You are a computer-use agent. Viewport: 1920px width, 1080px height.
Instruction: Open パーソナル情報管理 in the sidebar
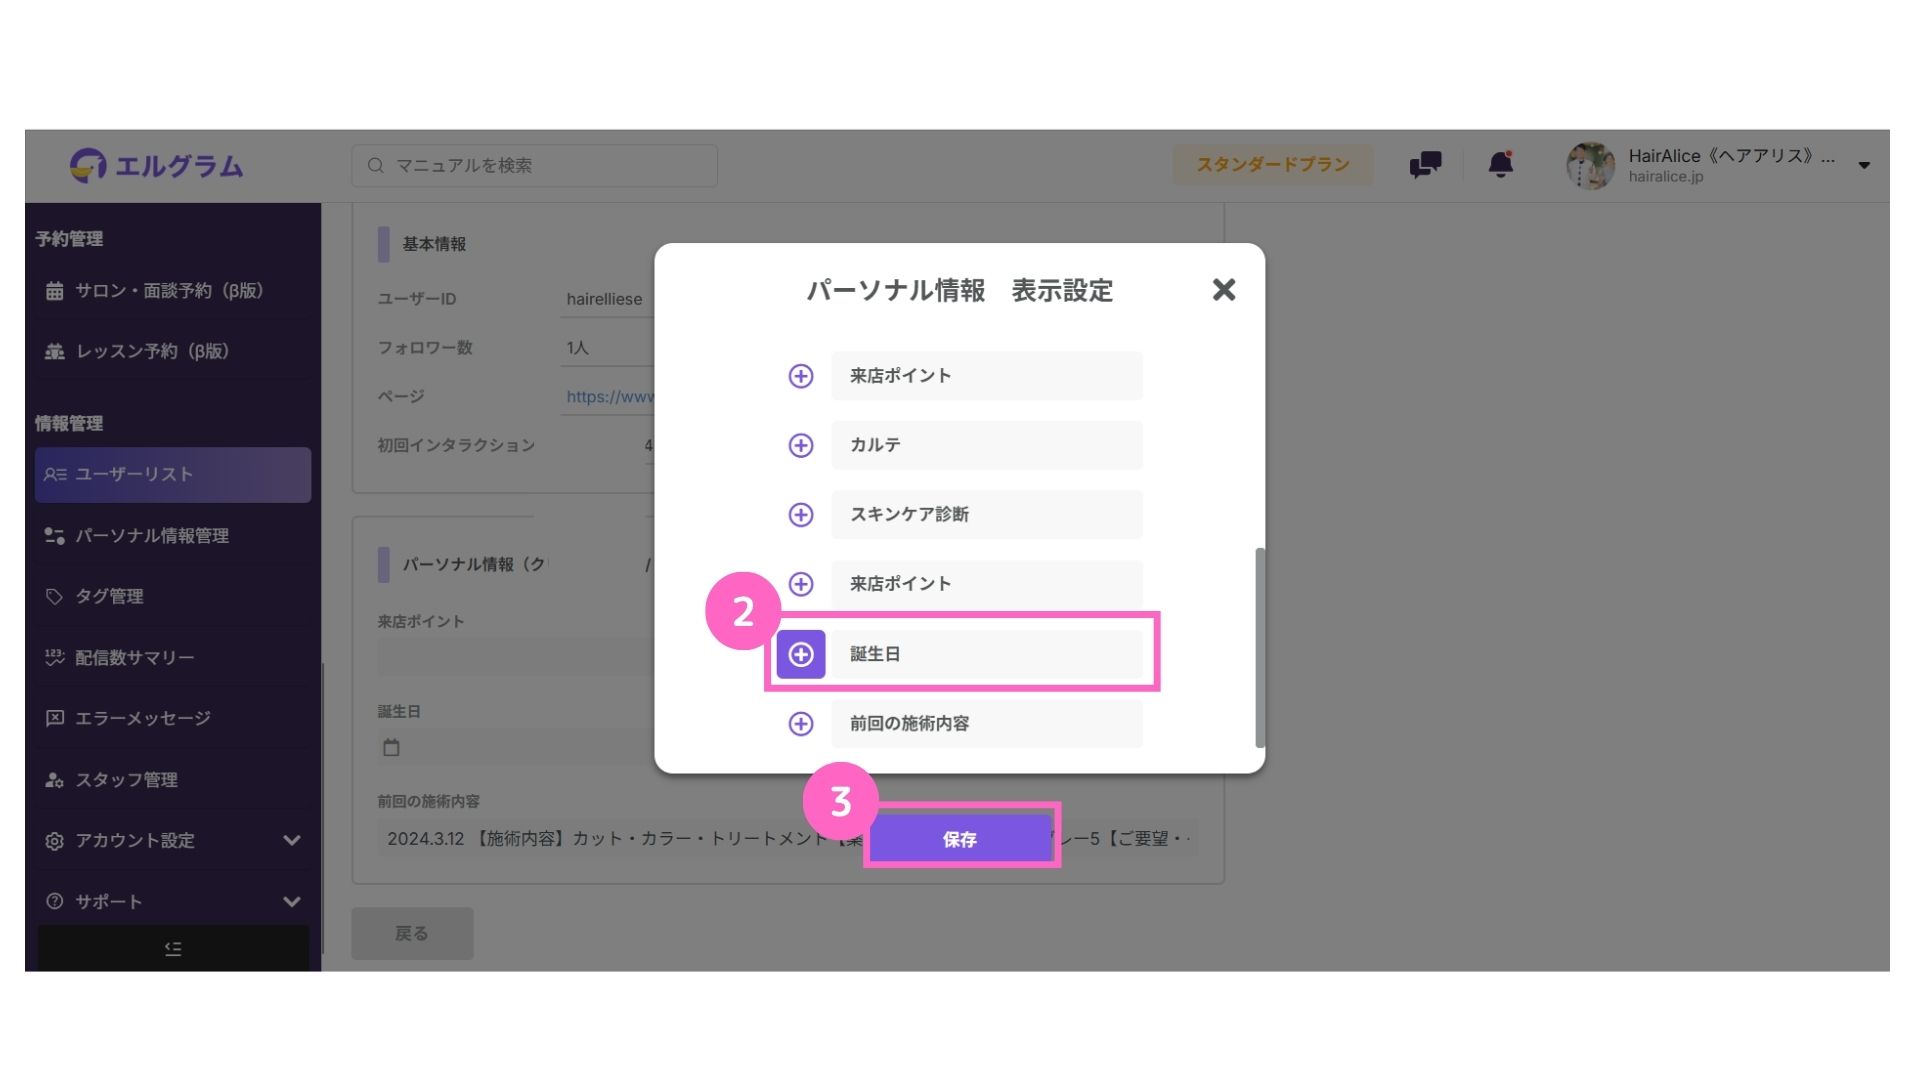coord(152,535)
